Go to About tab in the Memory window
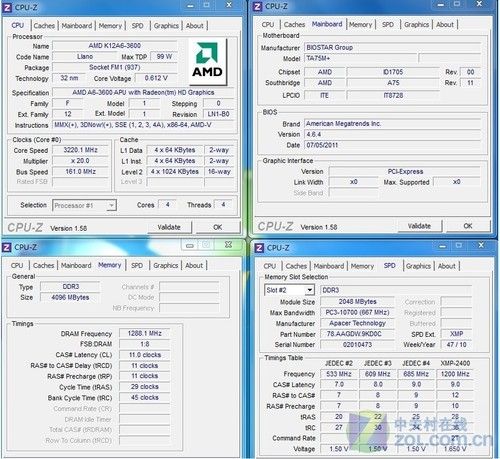The image size is (500, 459). tap(194, 266)
